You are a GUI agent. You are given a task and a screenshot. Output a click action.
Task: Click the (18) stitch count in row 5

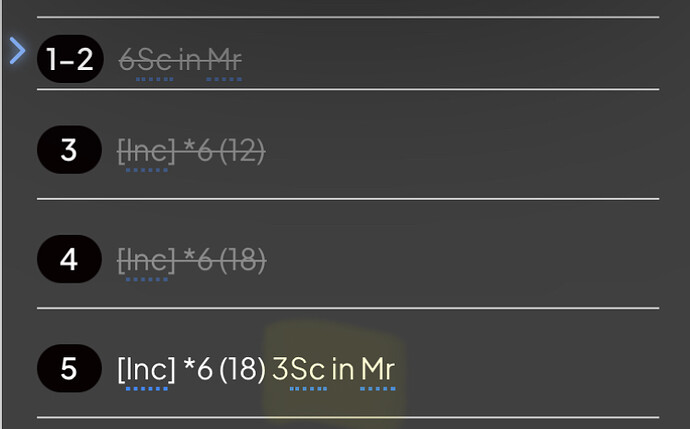pos(242,369)
